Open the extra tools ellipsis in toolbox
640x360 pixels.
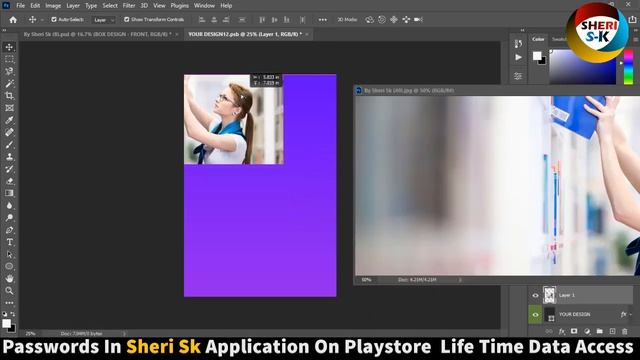point(9,303)
